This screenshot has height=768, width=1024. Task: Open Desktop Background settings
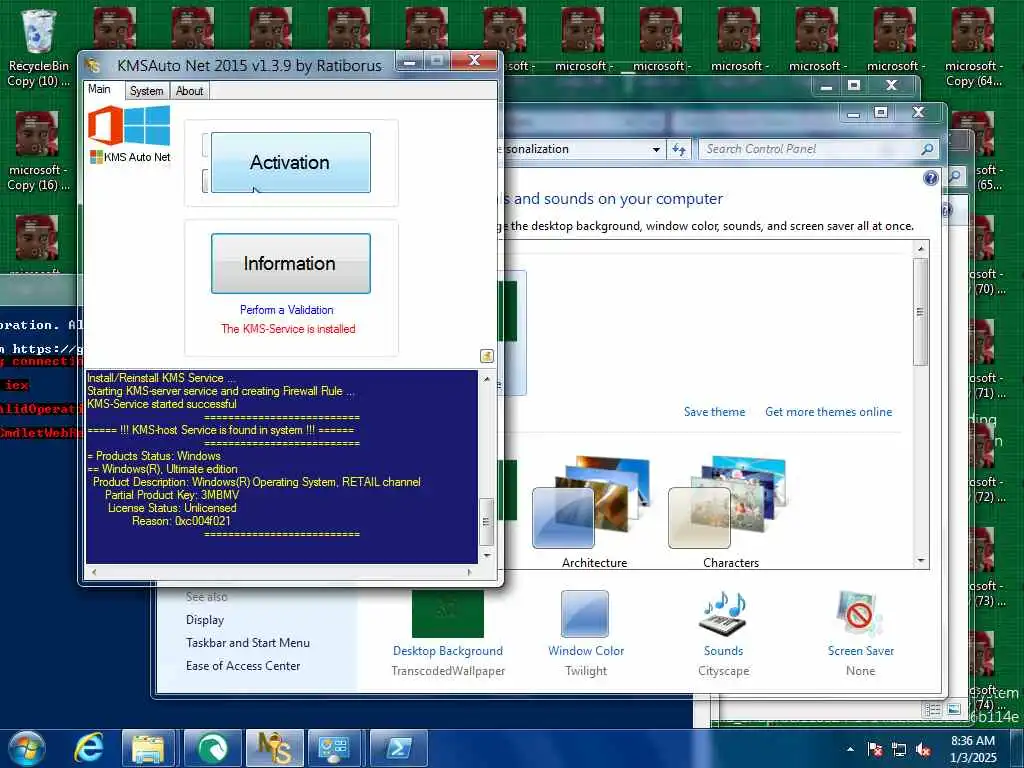448,632
